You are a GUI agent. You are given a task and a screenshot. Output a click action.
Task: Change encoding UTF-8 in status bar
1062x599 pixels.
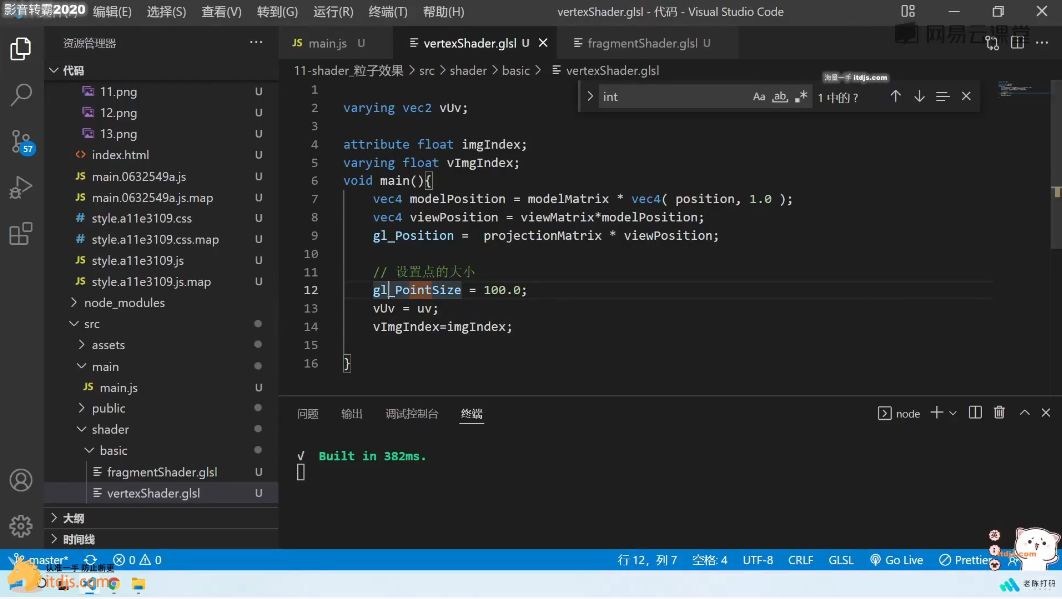coord(758,560)
